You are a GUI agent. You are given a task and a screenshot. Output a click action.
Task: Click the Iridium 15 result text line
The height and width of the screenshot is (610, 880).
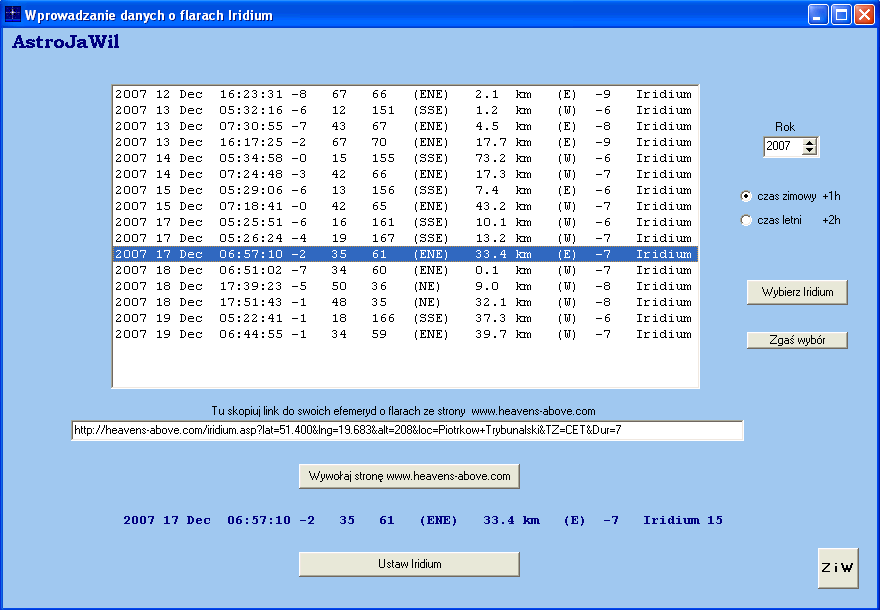point(423,520)
